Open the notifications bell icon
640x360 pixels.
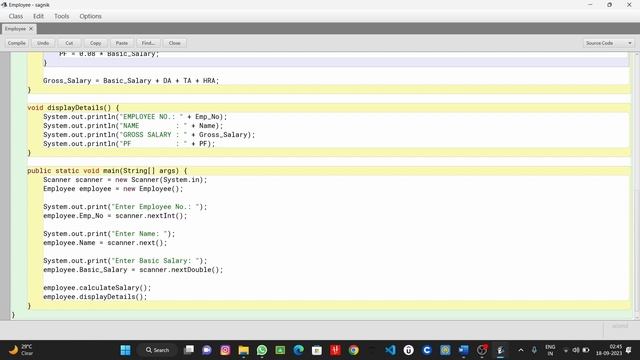click(629, 350)
